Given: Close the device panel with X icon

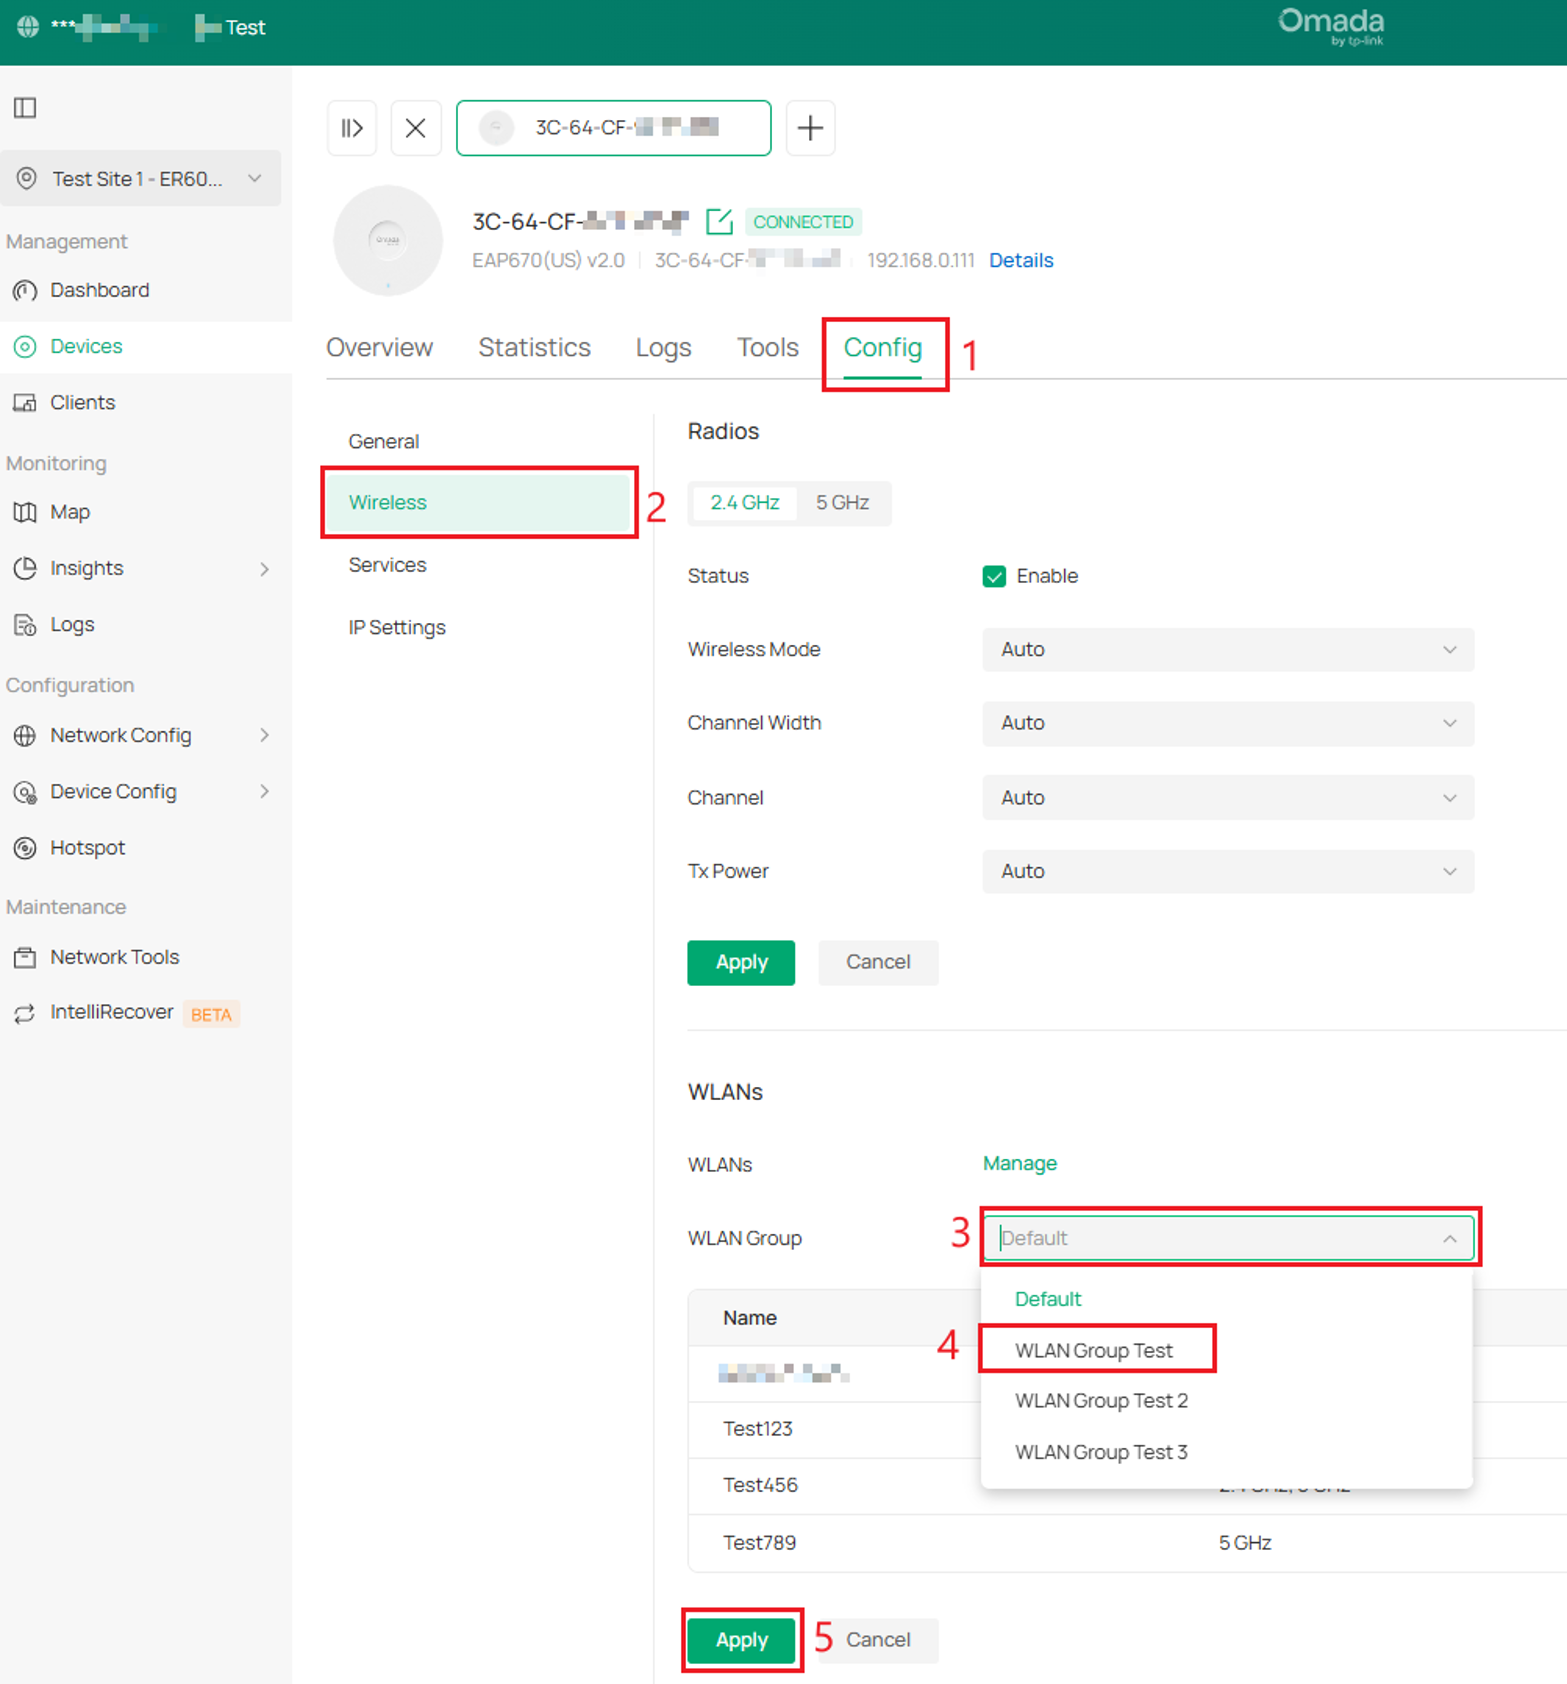Looking at the screenshot, I should [x=416, y=128].
